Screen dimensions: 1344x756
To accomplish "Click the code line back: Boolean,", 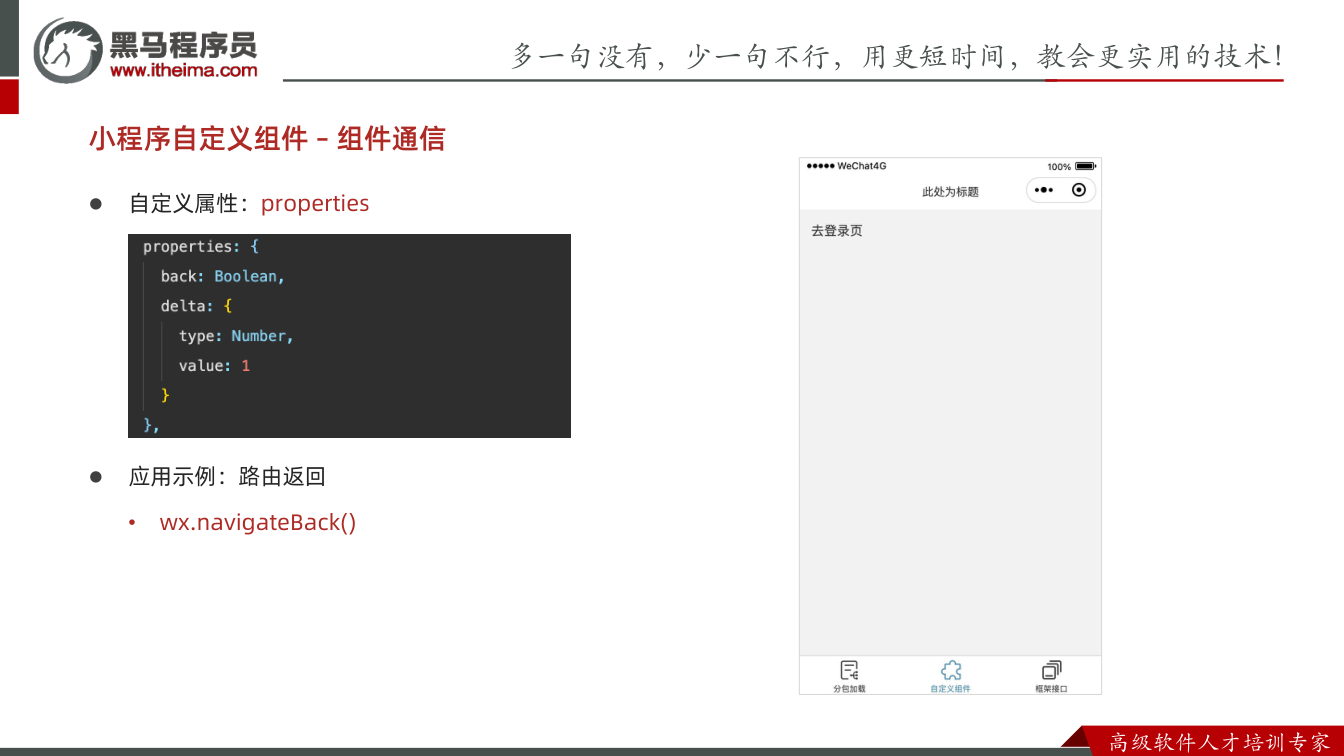I will (222, 276).
